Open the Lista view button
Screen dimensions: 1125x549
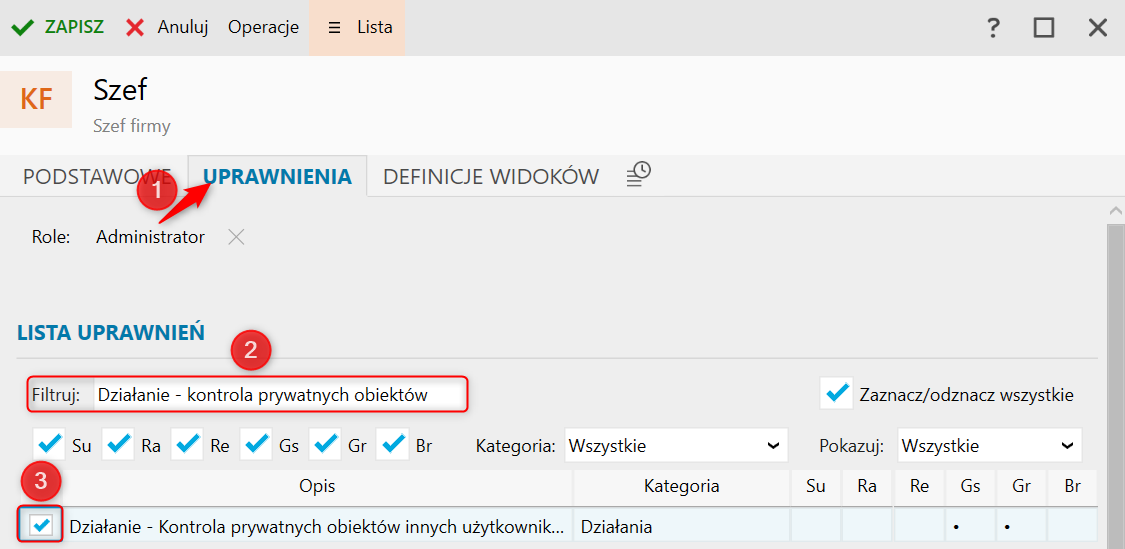(x=358, y=27)
